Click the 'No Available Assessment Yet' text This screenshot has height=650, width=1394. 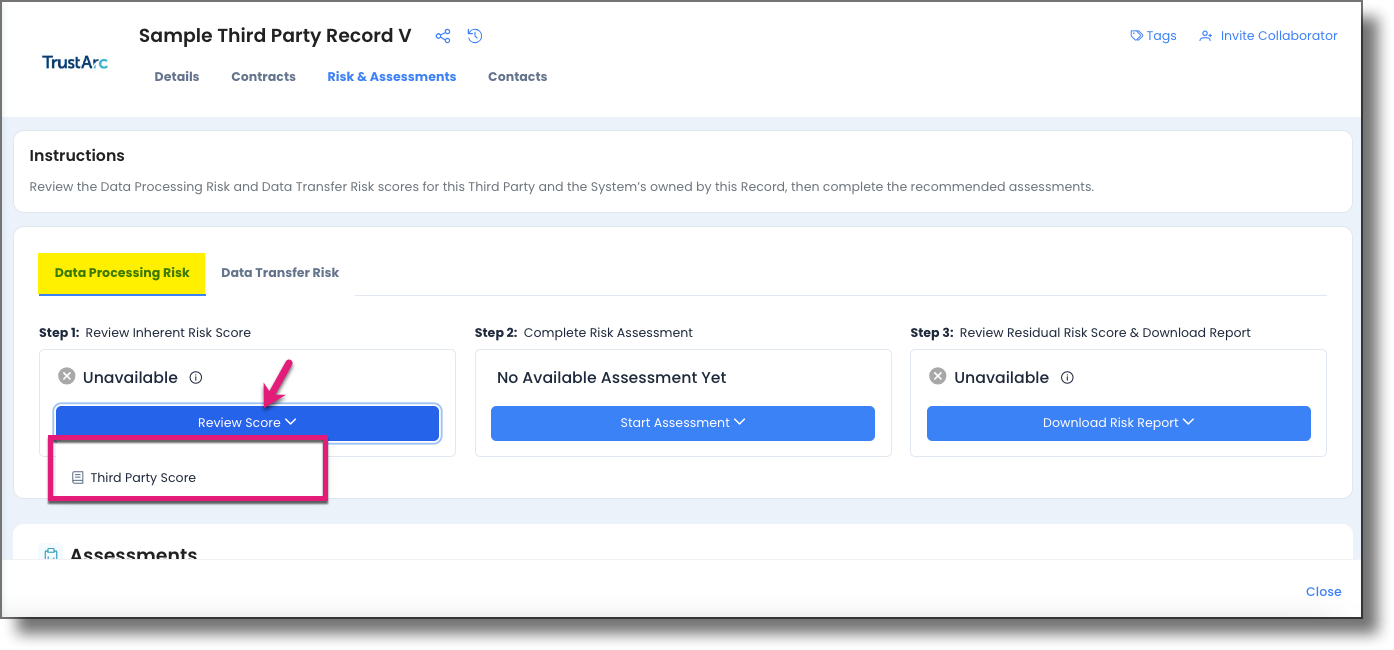612,377
